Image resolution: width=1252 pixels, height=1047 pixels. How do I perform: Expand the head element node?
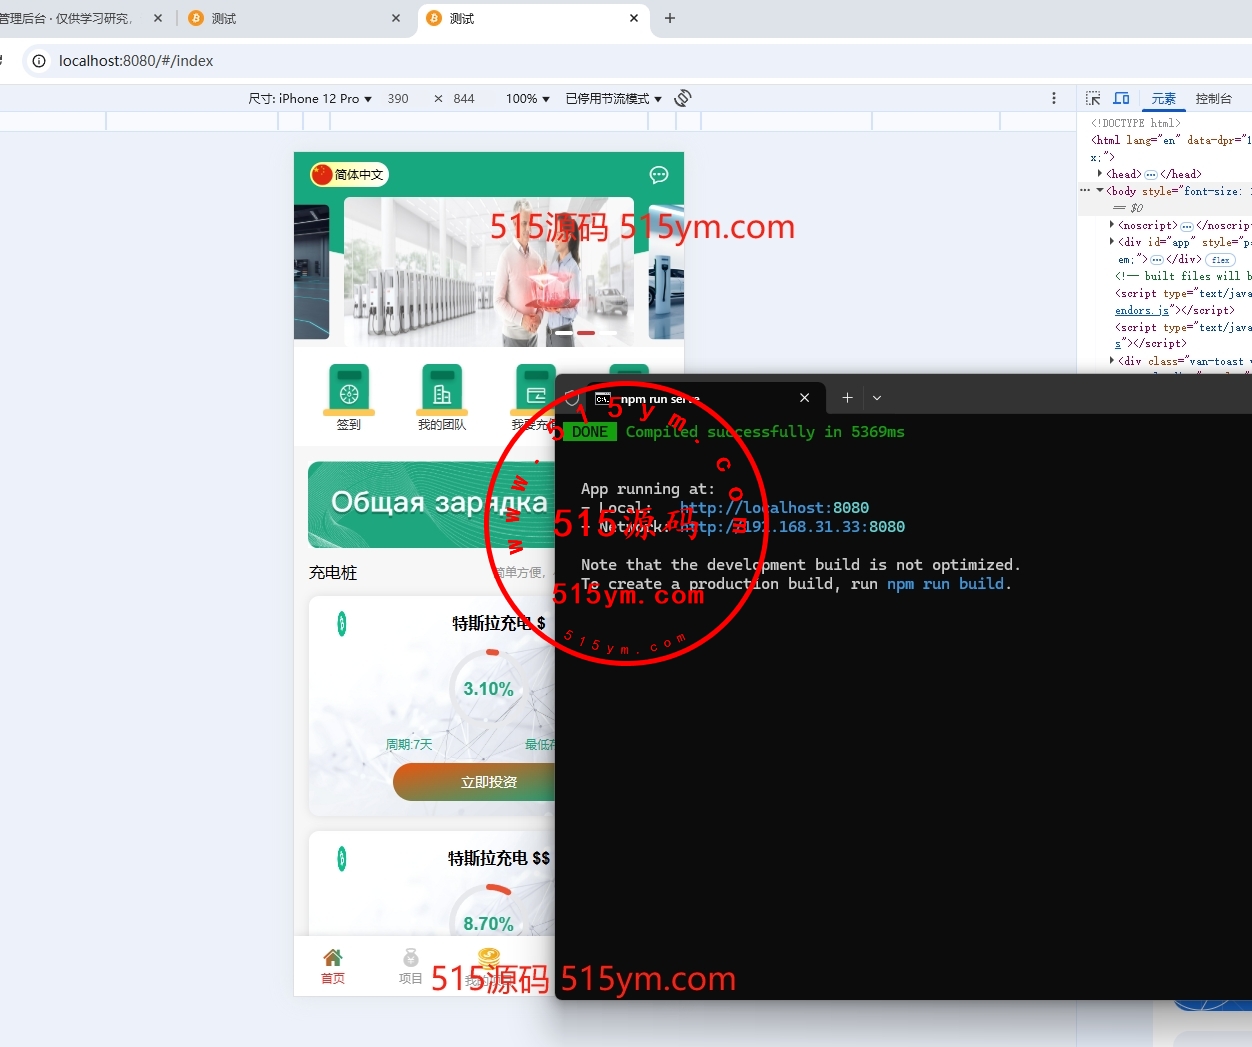tap(1100, 174)
